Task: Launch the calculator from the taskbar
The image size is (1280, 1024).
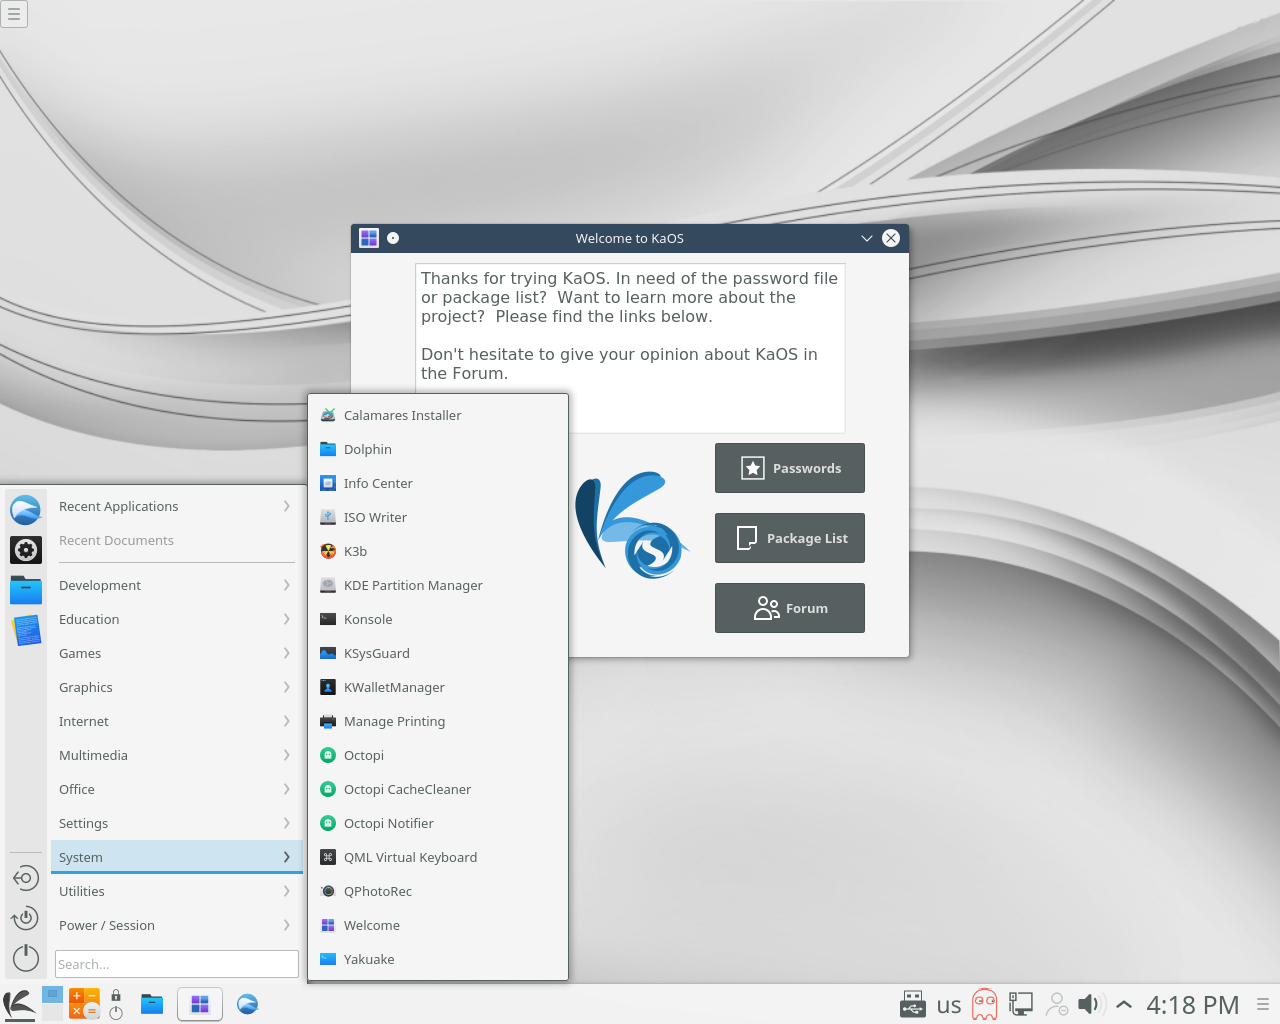Action: point(84,1004)
